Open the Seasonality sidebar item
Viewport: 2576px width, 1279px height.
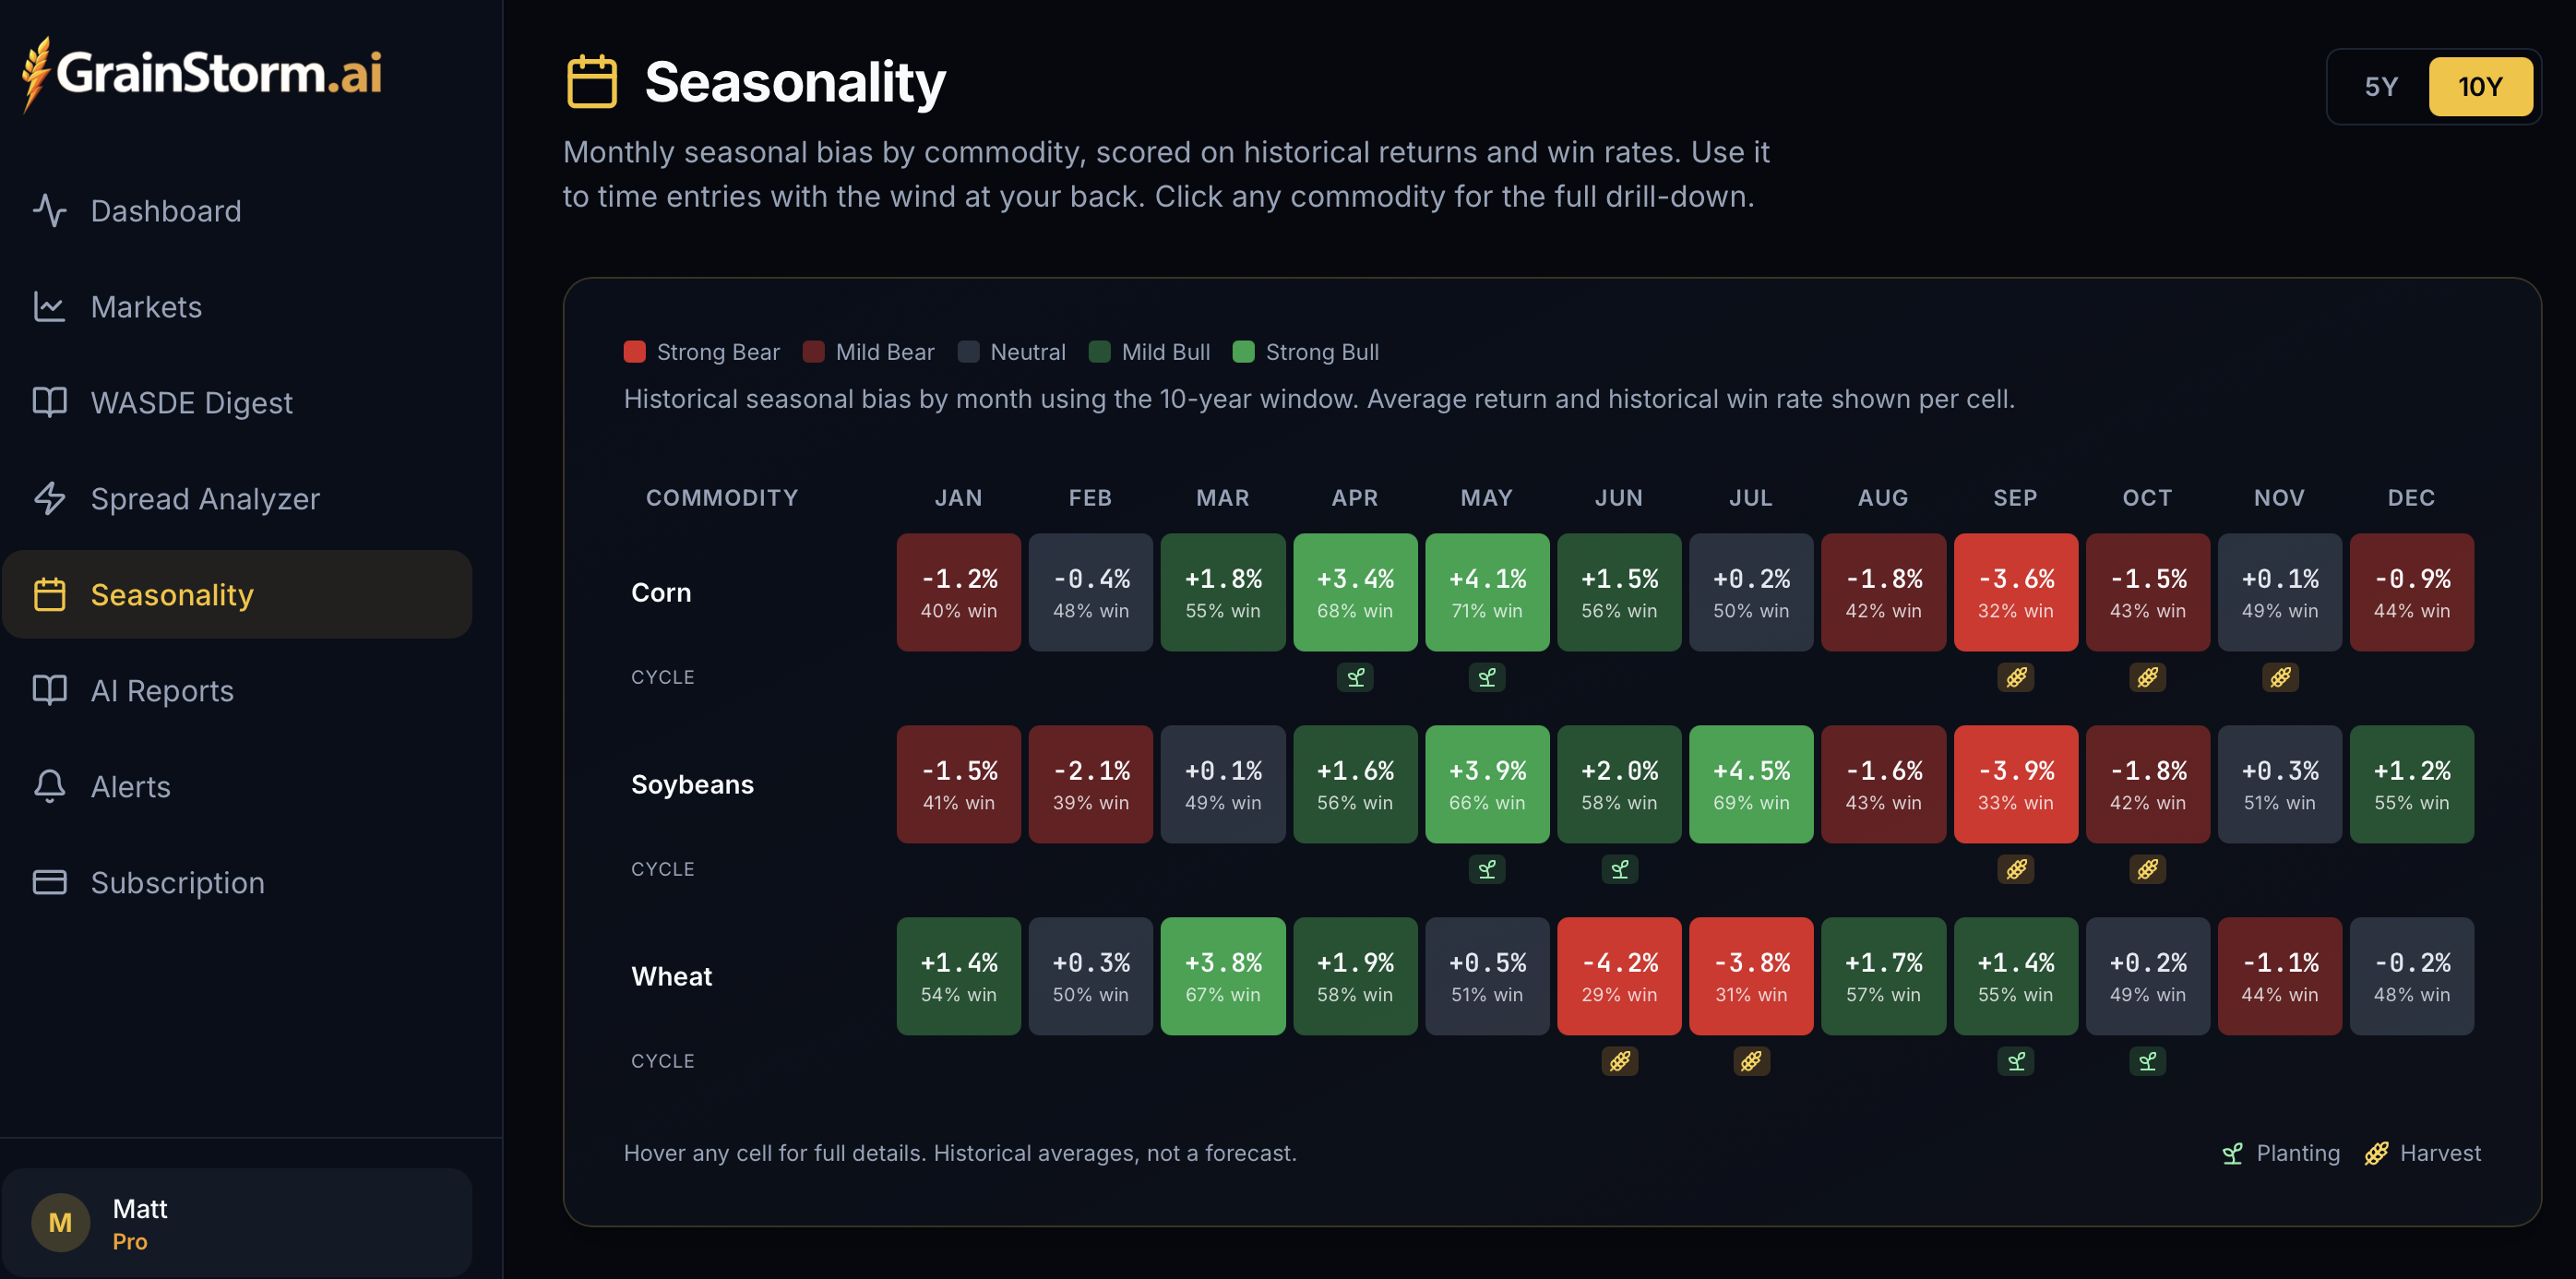click(x=237, y=595)
